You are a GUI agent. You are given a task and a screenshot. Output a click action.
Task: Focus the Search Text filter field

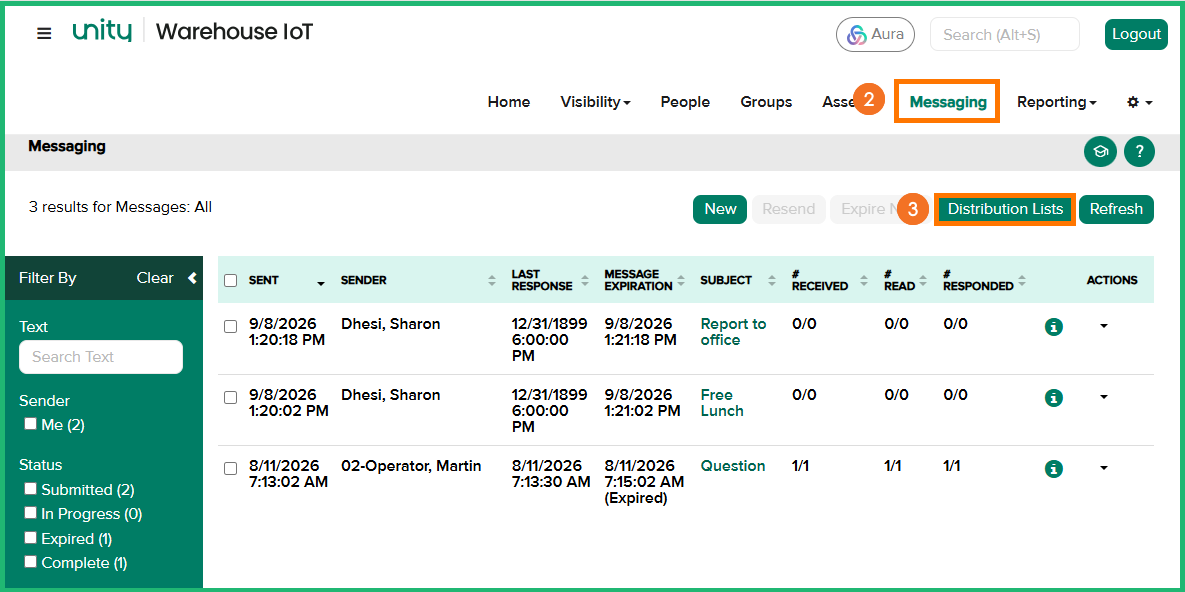coord(101,357)
